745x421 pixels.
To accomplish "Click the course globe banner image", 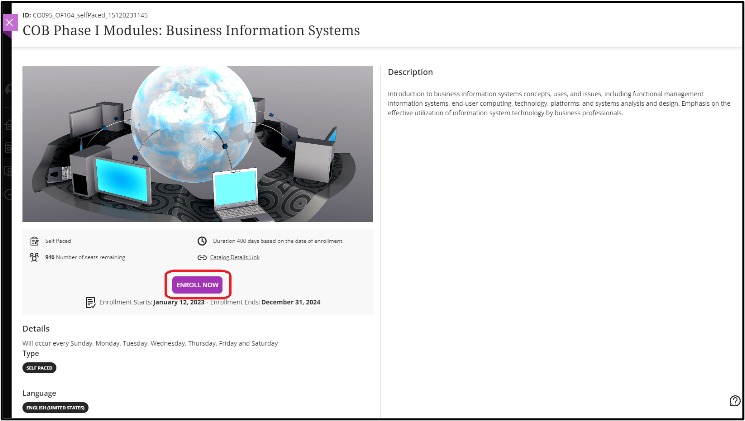I will click(x=197, y=144).
